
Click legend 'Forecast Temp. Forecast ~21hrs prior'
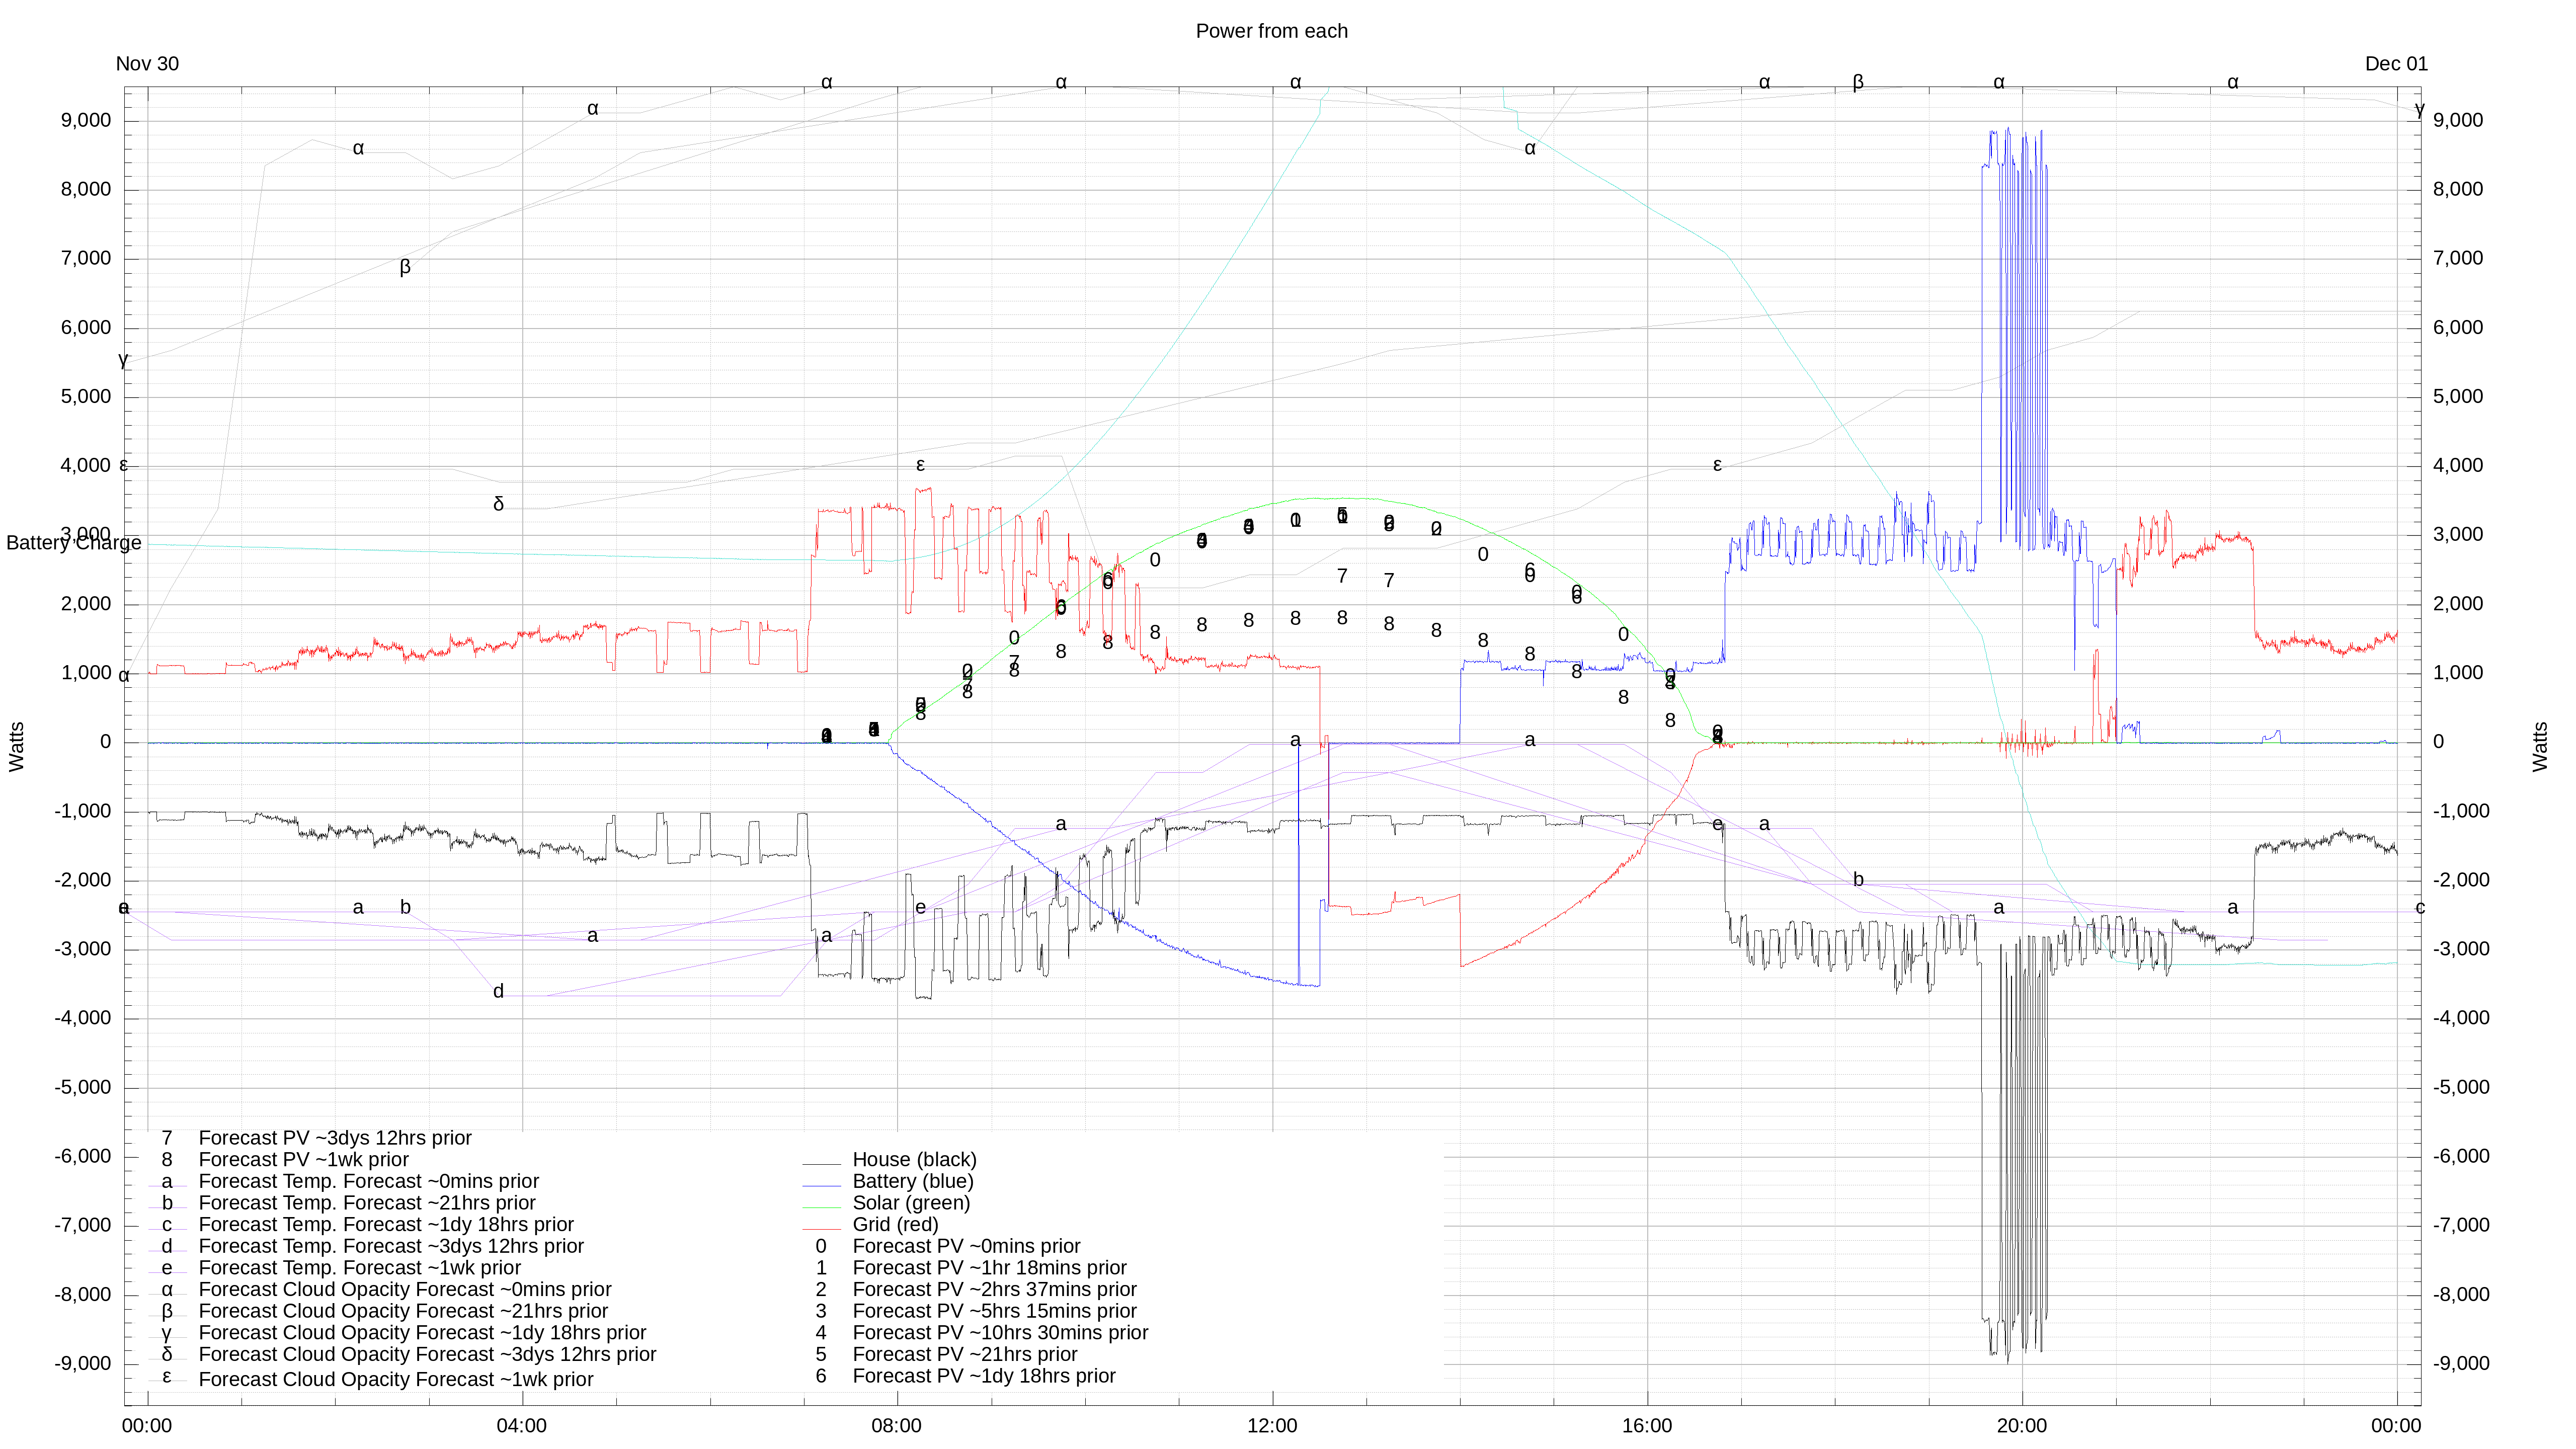(x=367, y=1203)
